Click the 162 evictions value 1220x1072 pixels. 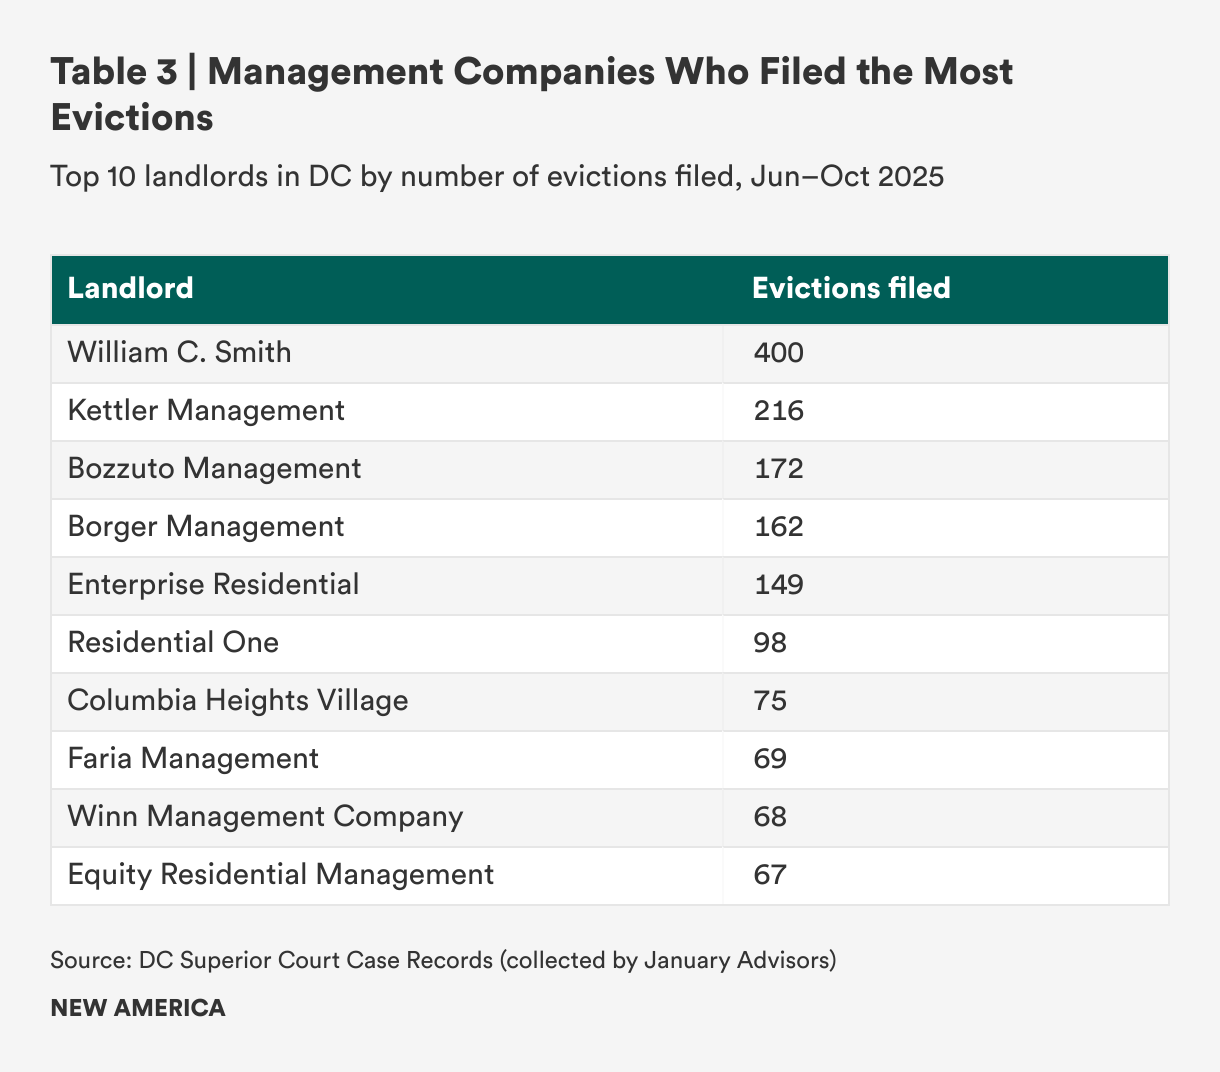click(778, 527)
